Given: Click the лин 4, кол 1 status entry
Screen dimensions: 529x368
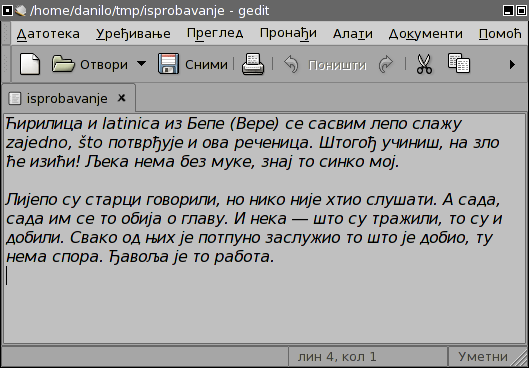Looking at the screenshot, I should (337, 356).
